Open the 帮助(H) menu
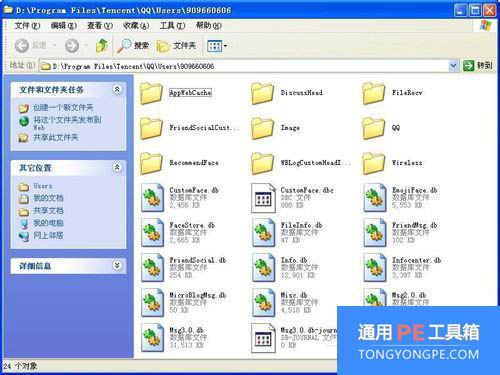This screenshot has width=500, height=375. [209, 26]
